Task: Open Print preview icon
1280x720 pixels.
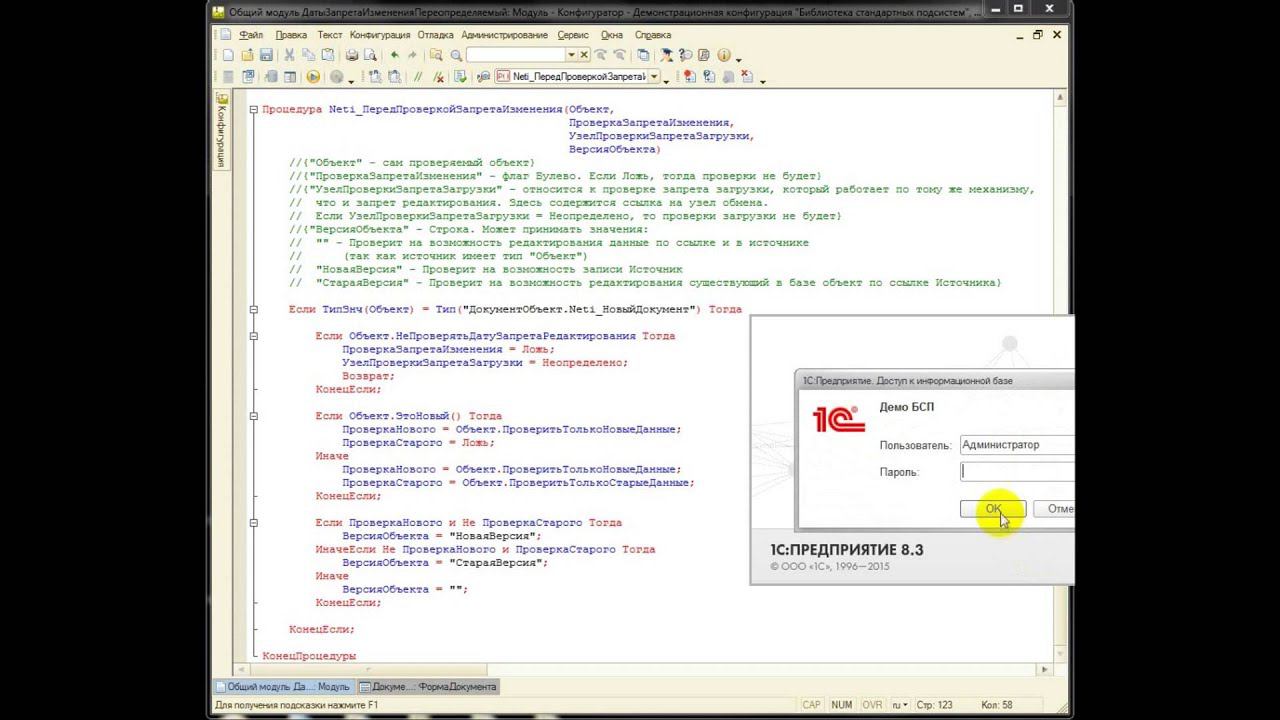Action: click(x=369, y=55)
